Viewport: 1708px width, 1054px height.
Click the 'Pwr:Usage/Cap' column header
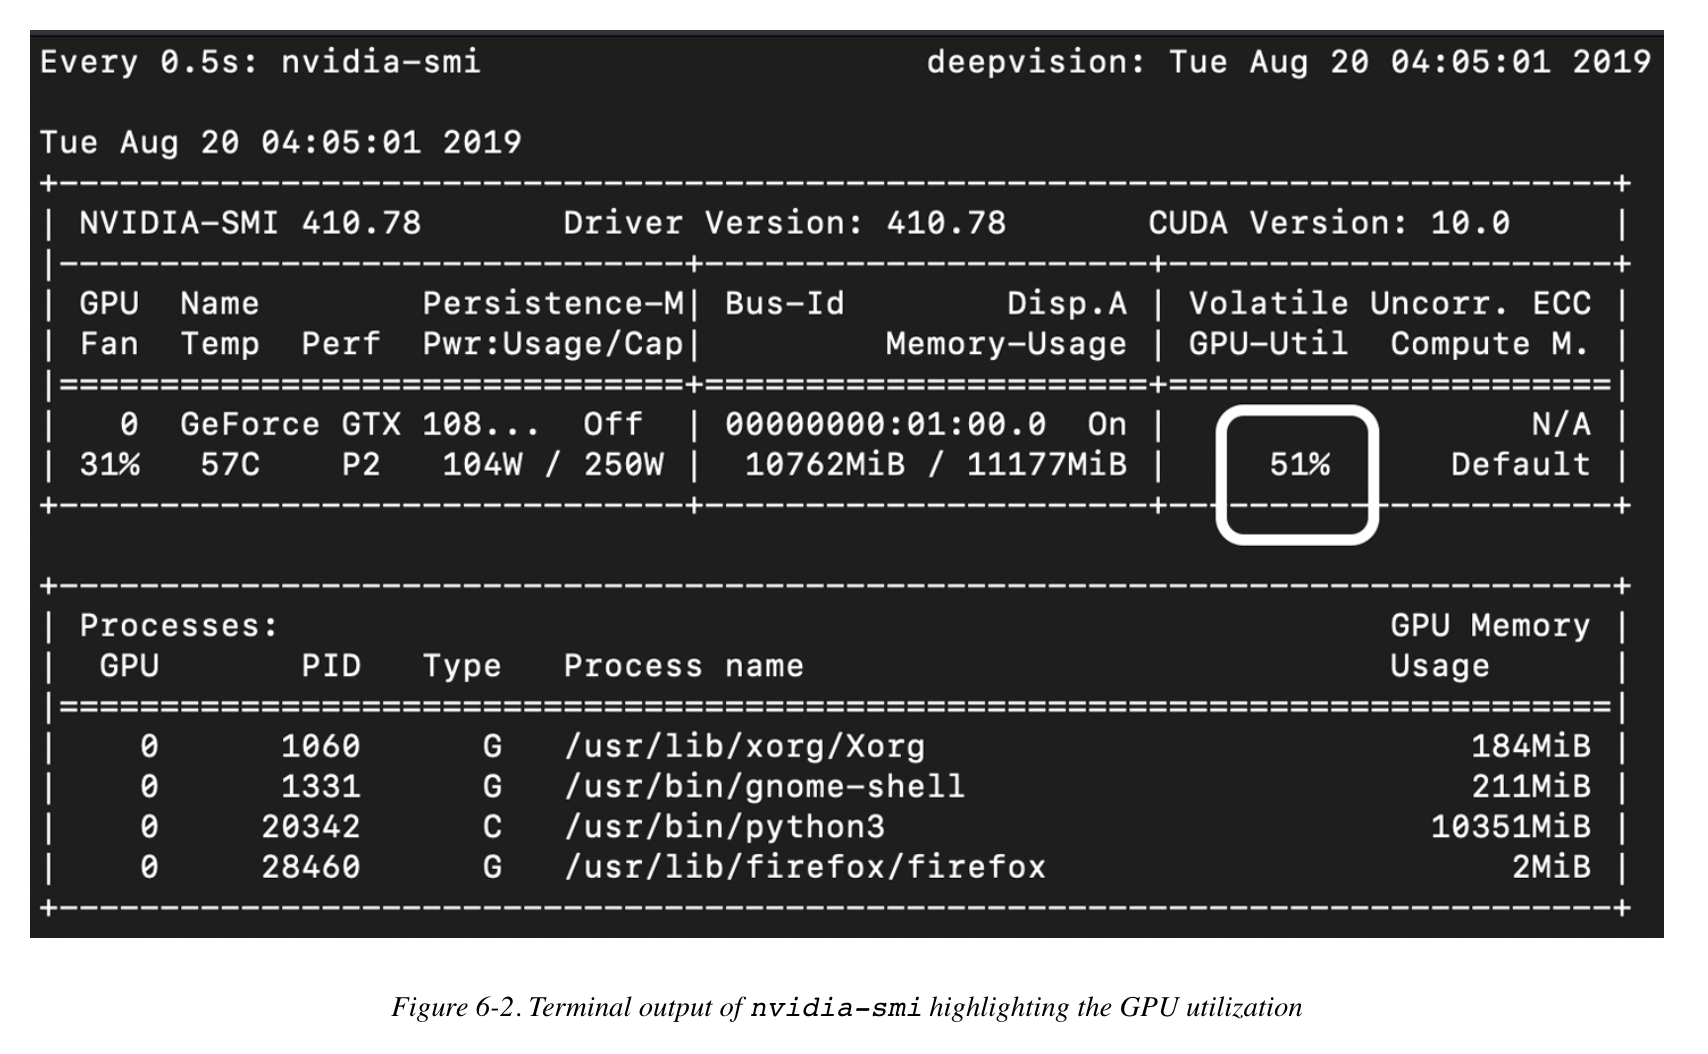click(553, 344)
